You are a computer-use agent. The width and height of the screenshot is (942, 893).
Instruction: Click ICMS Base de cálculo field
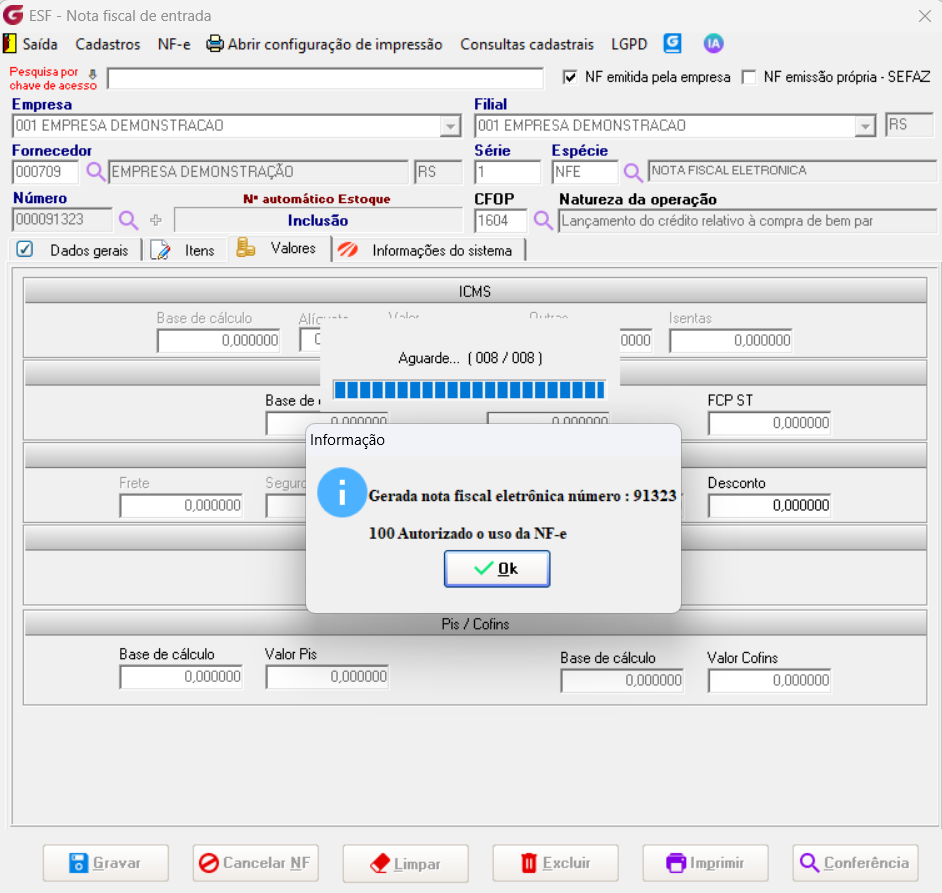pyautogui.click(x=218, y=340)
